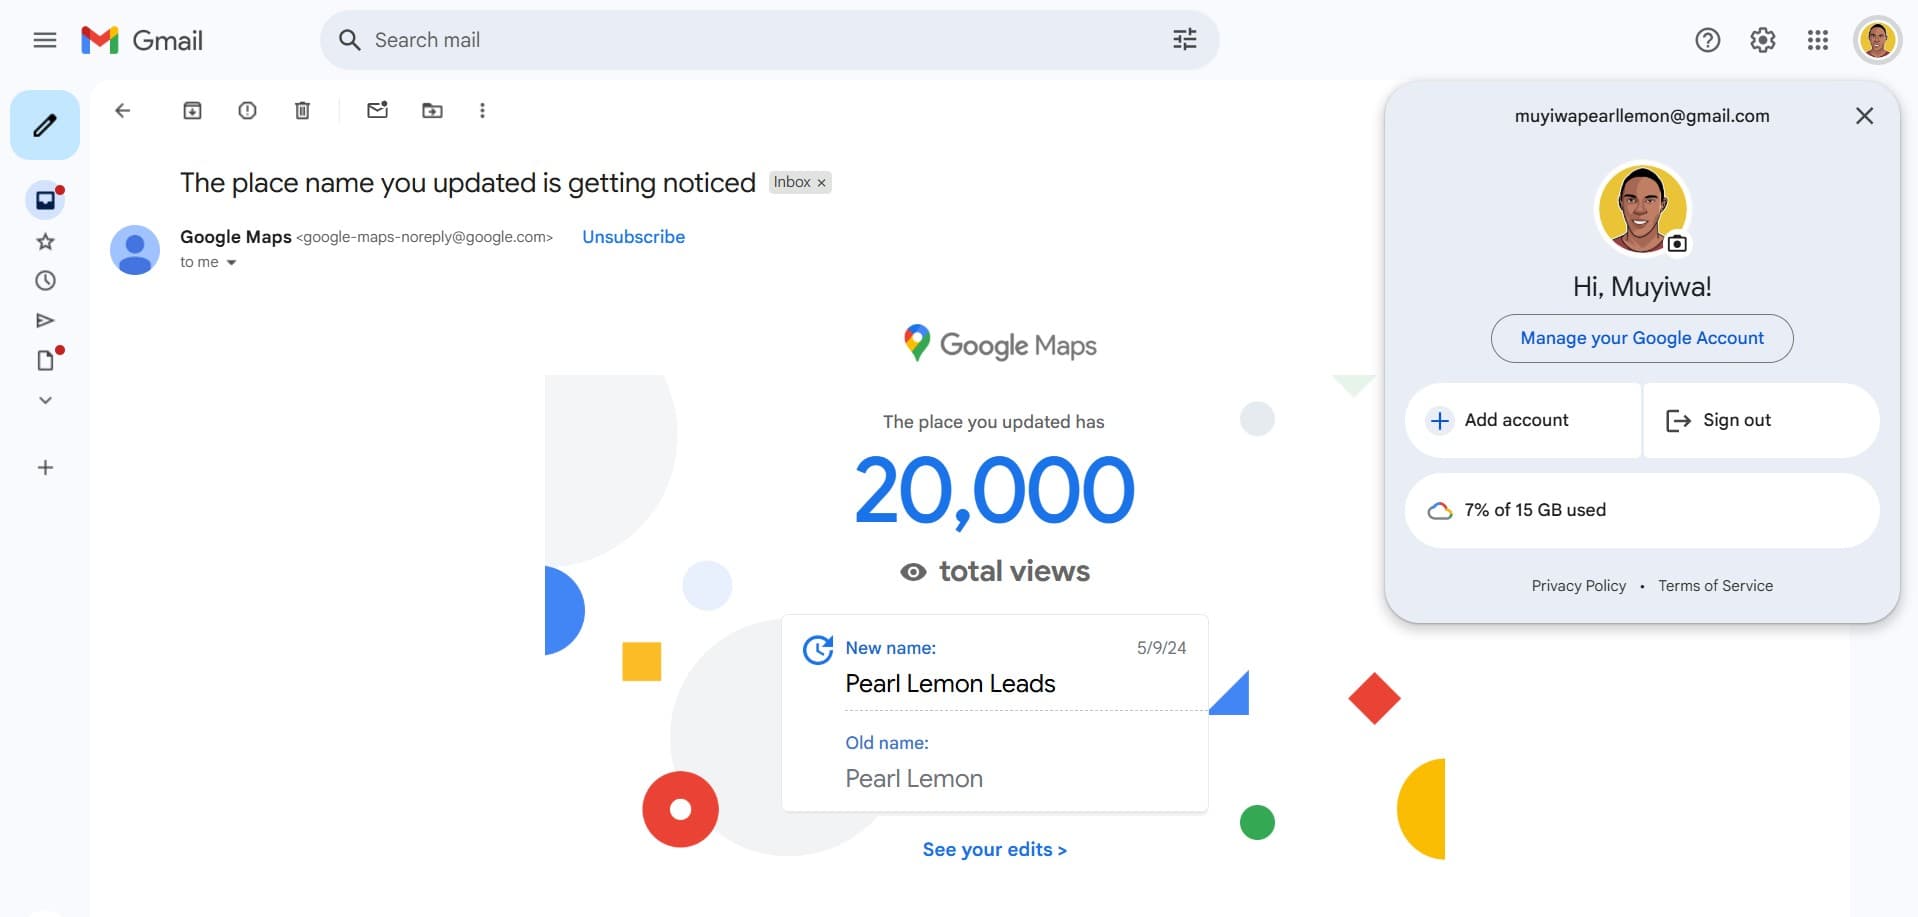Open Snoozed mail clock icon

pos(45,281)
